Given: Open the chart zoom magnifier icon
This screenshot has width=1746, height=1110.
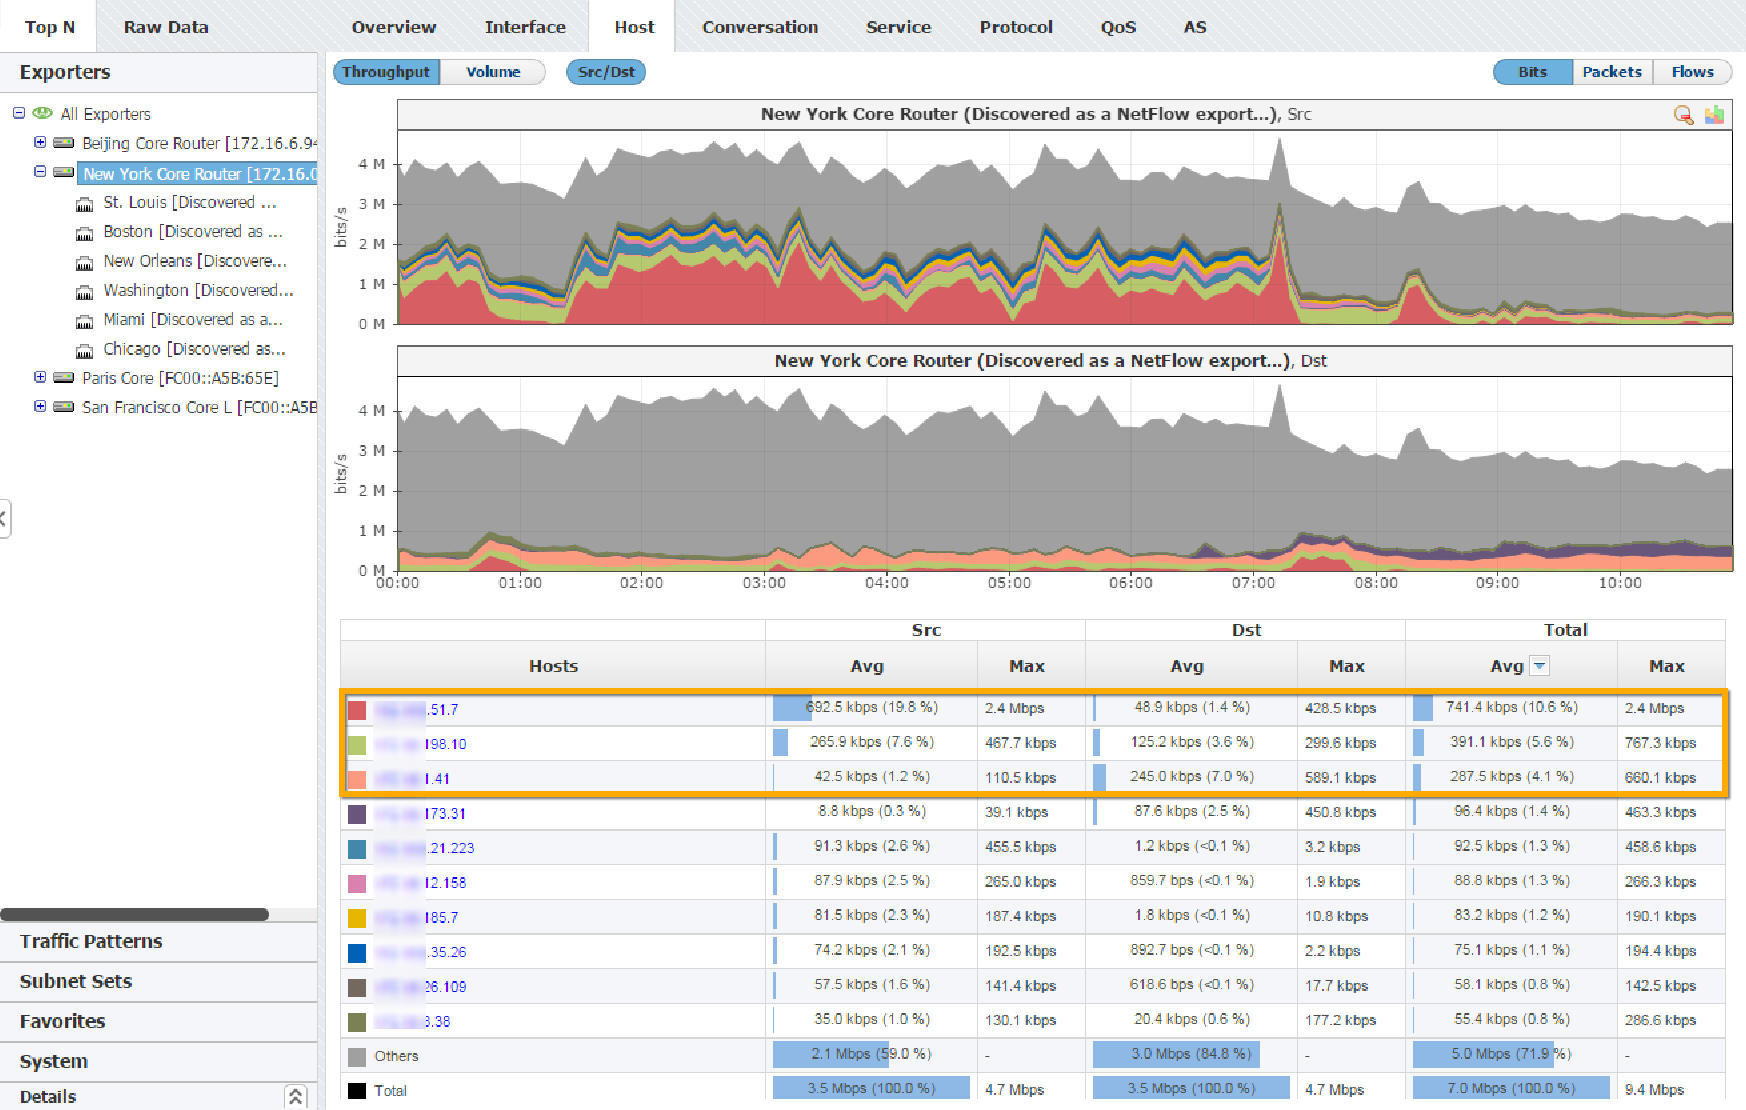Looking at the screenshot, I should (1683, 115).
